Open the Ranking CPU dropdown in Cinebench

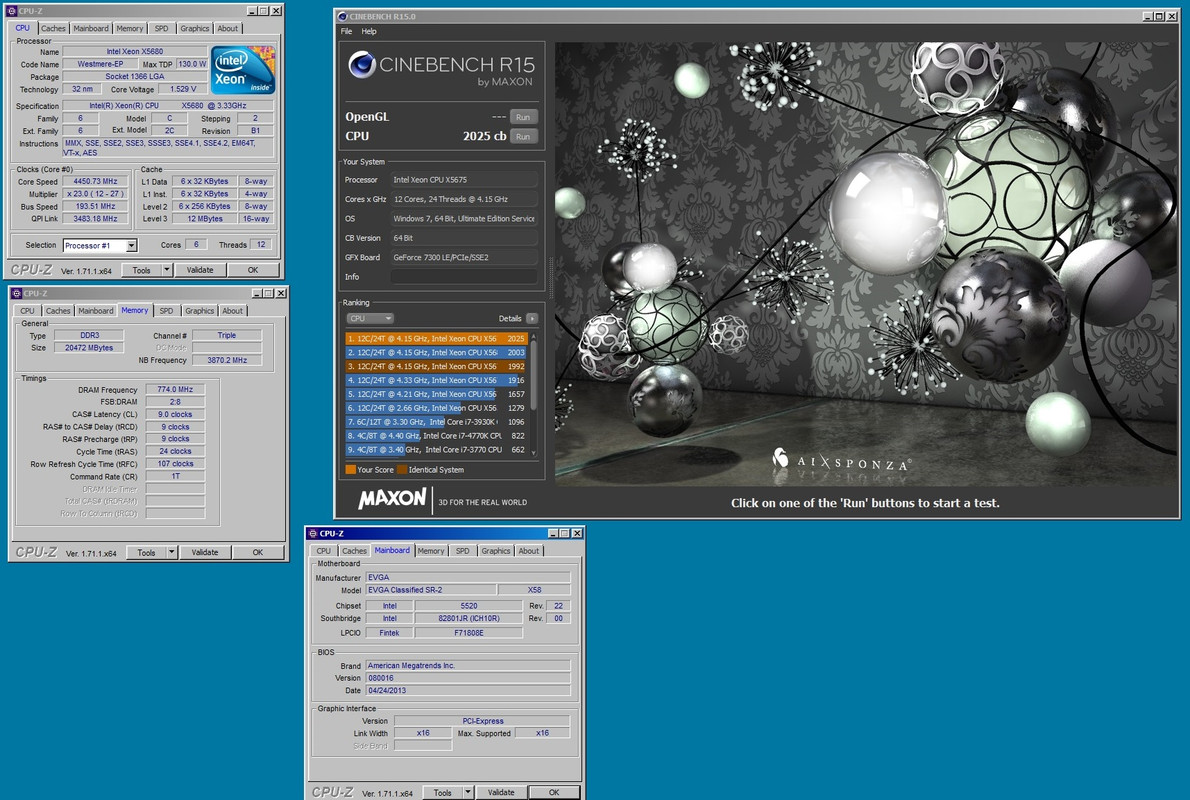[x=370, y=318]
